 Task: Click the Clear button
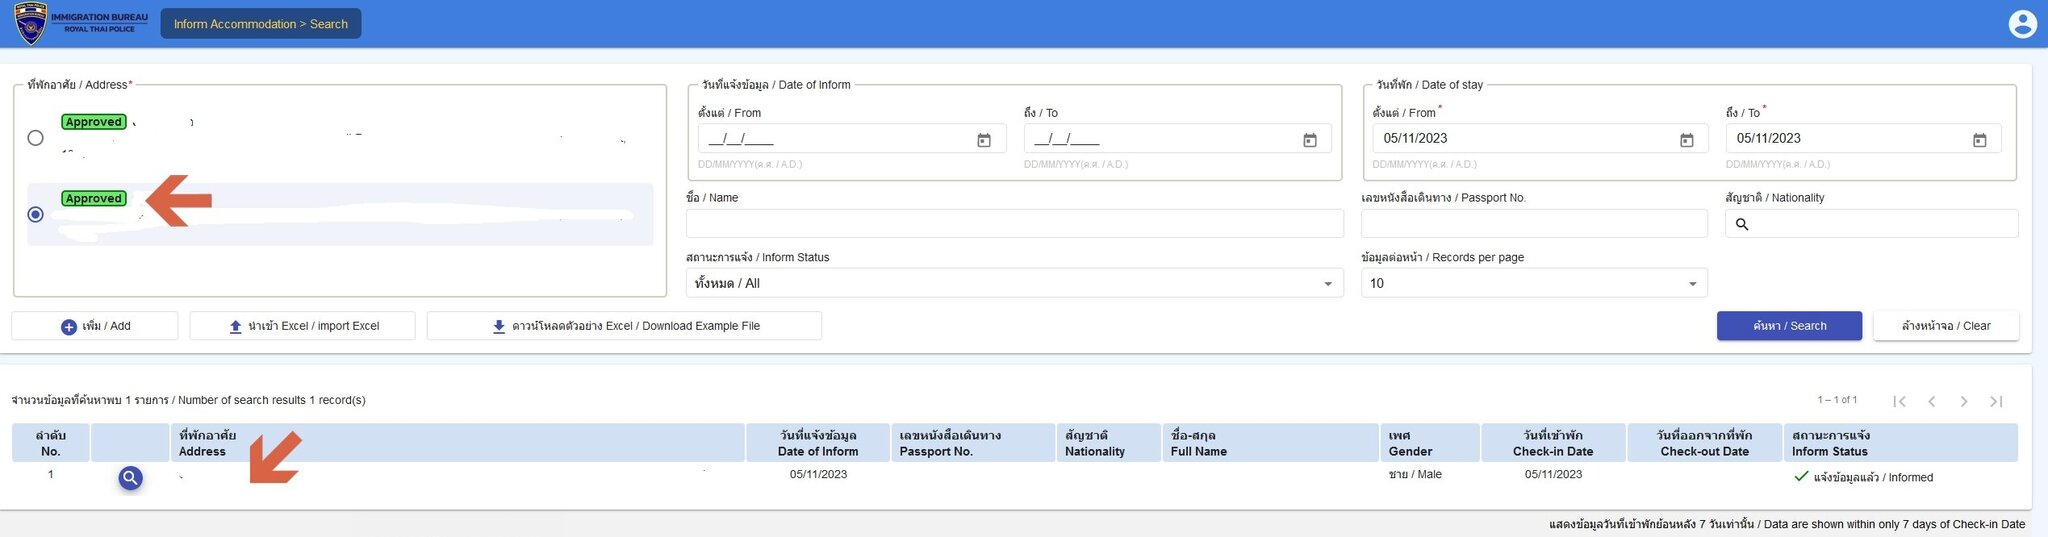click(x=1945, y=326)
